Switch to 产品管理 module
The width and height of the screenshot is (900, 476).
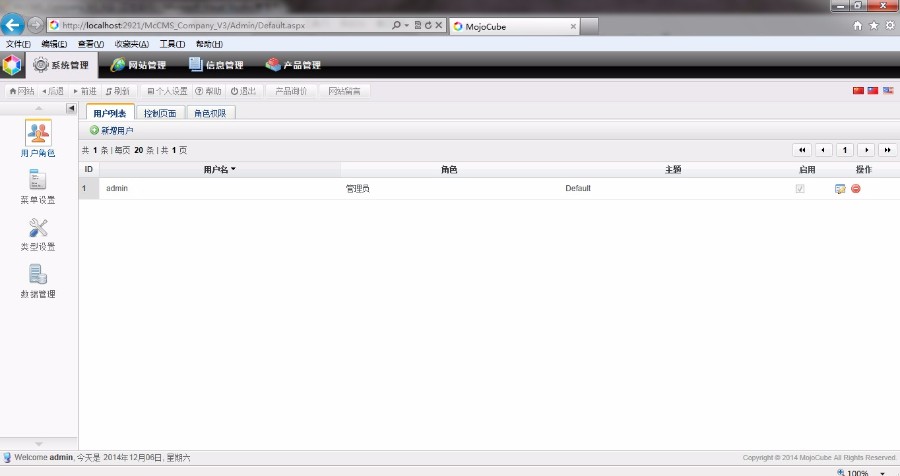[x=293, y=65]
